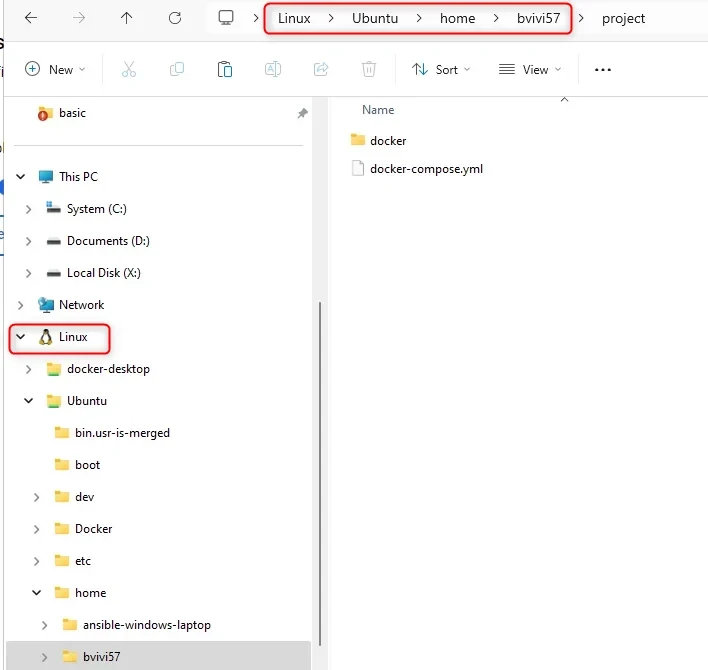Open the New dropdown menu

click(x=55, y=69)
